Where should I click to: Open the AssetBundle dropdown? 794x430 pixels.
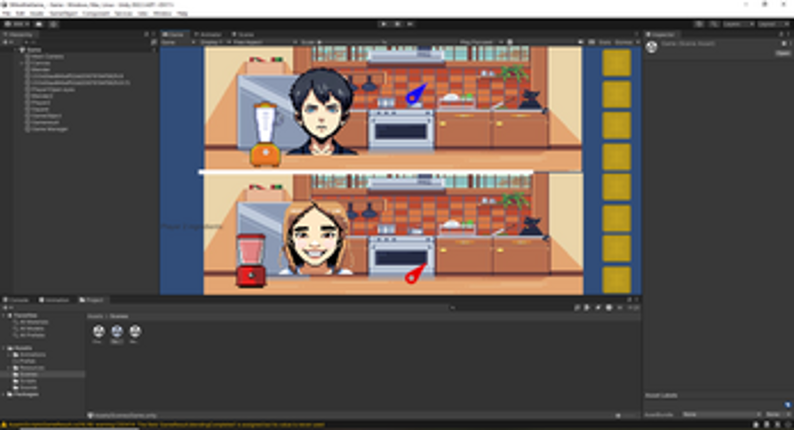click(x=720, y=414)
